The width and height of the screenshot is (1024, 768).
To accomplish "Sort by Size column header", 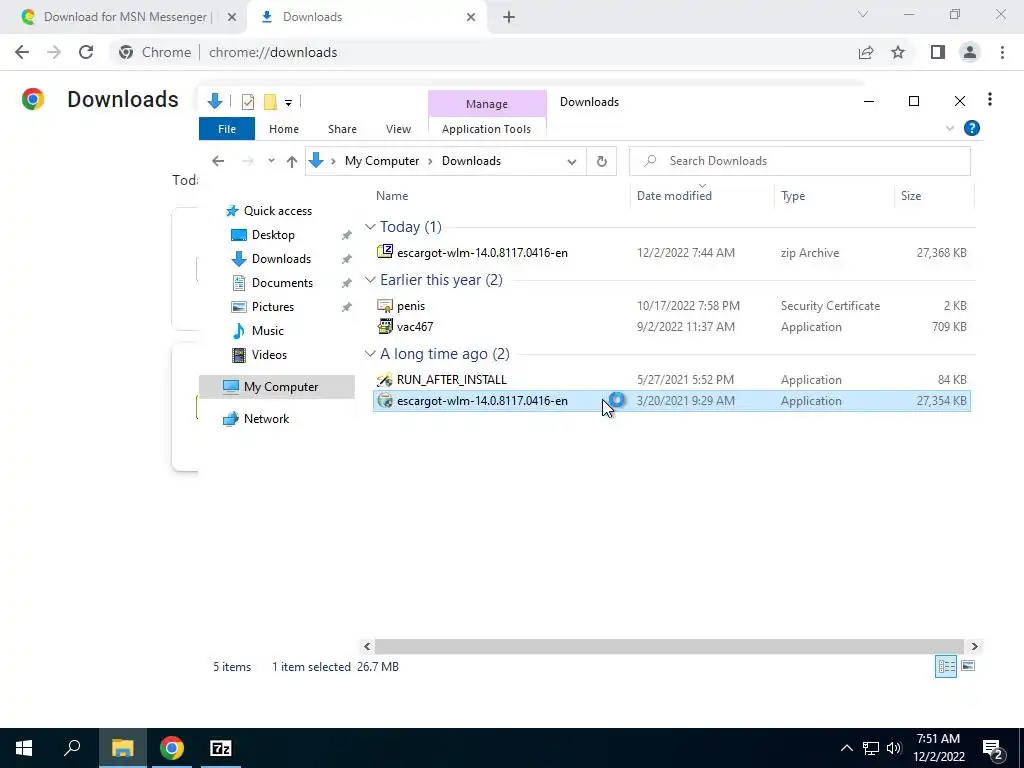I will [910, 196].
